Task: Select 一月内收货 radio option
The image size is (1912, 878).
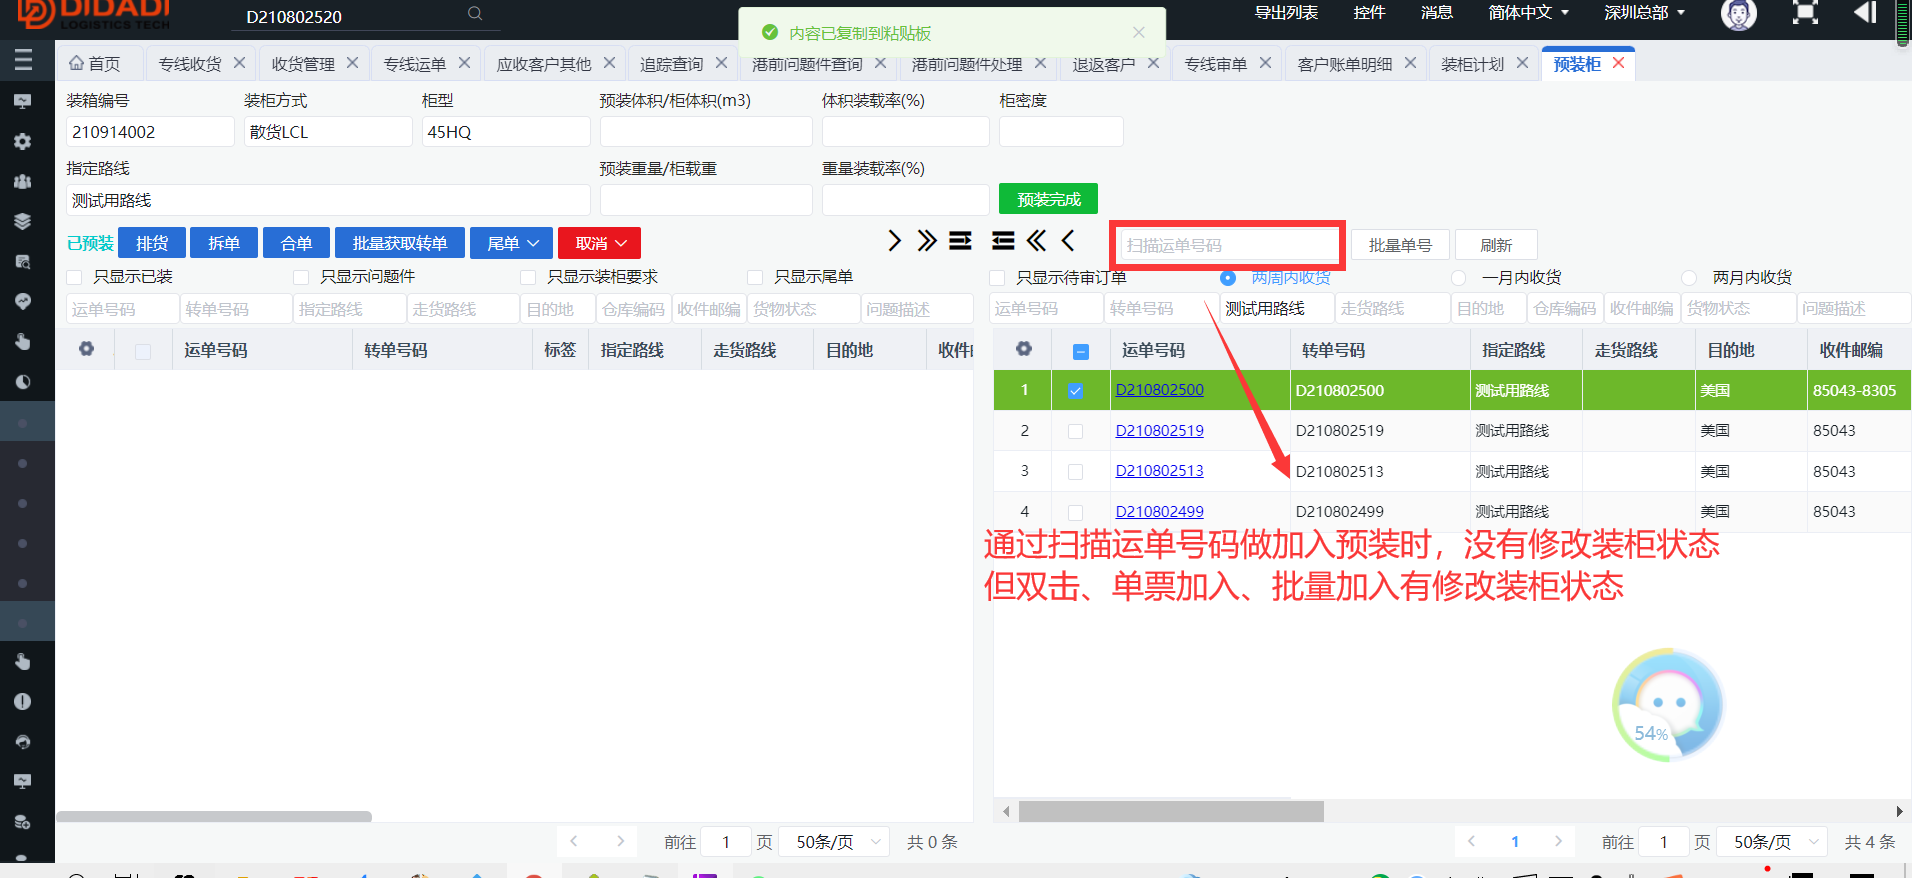Action: coord(1459,278)
